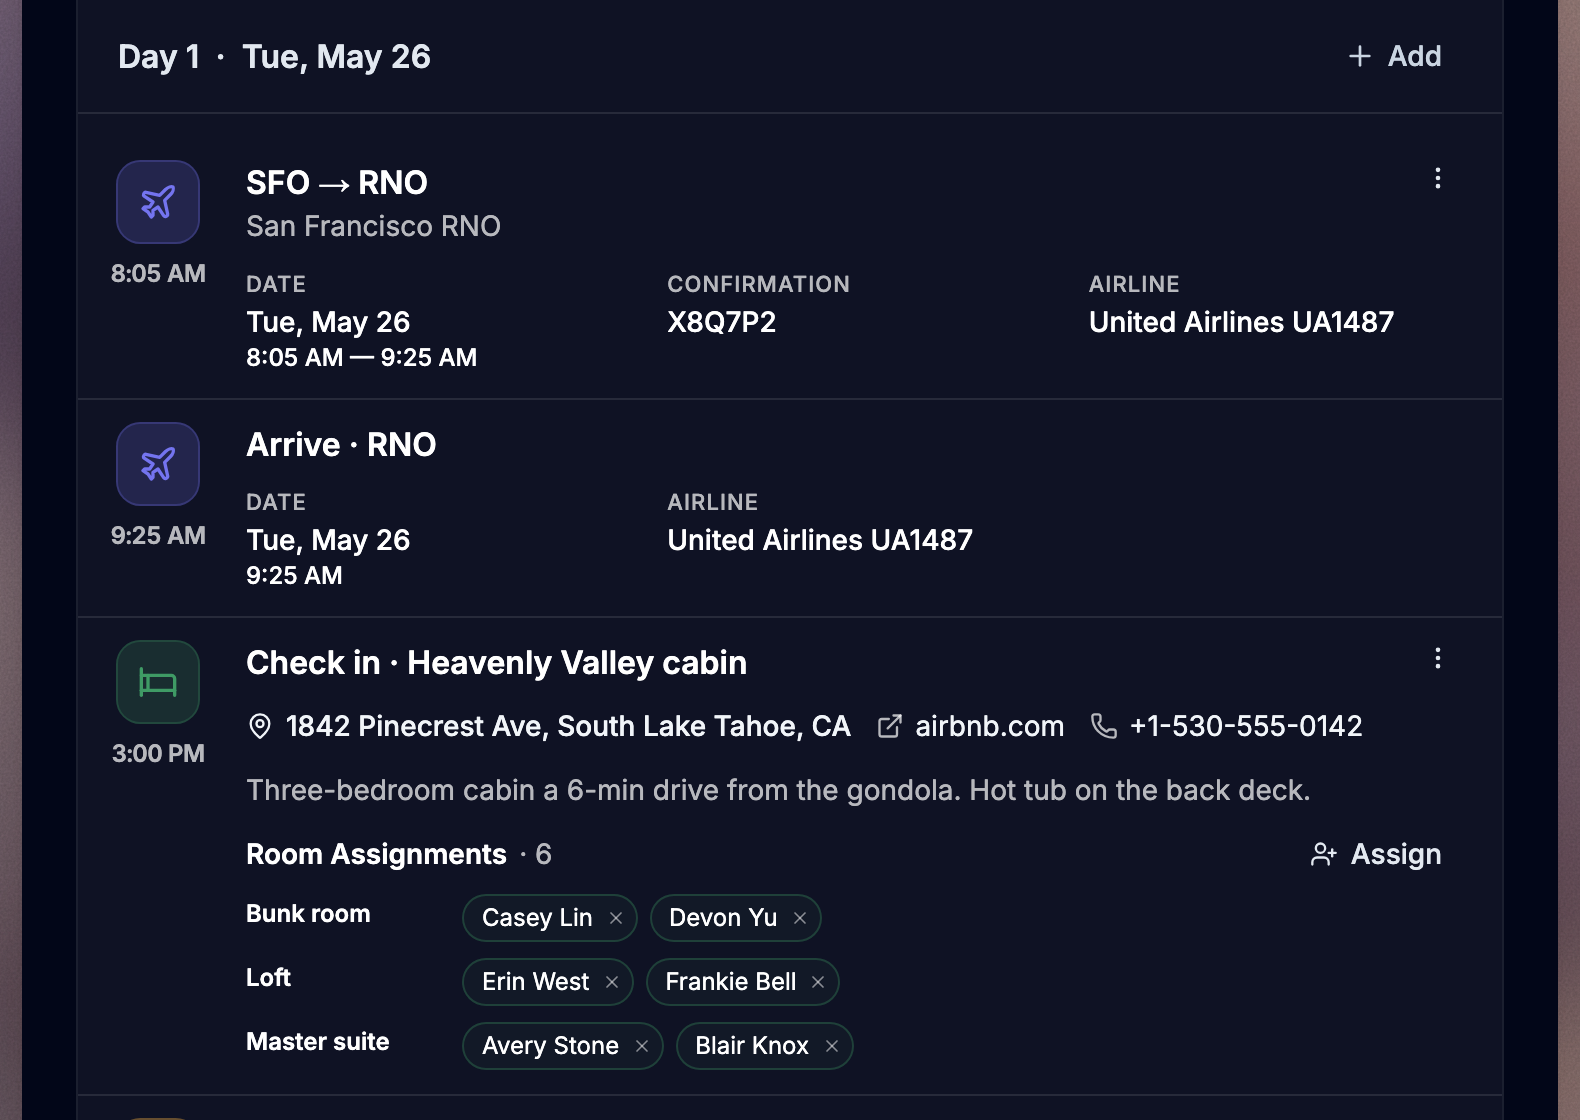The image size is (1580, 1120).
Task: Click the San Francisco RNO subtitle
Action: click(373, 226)
